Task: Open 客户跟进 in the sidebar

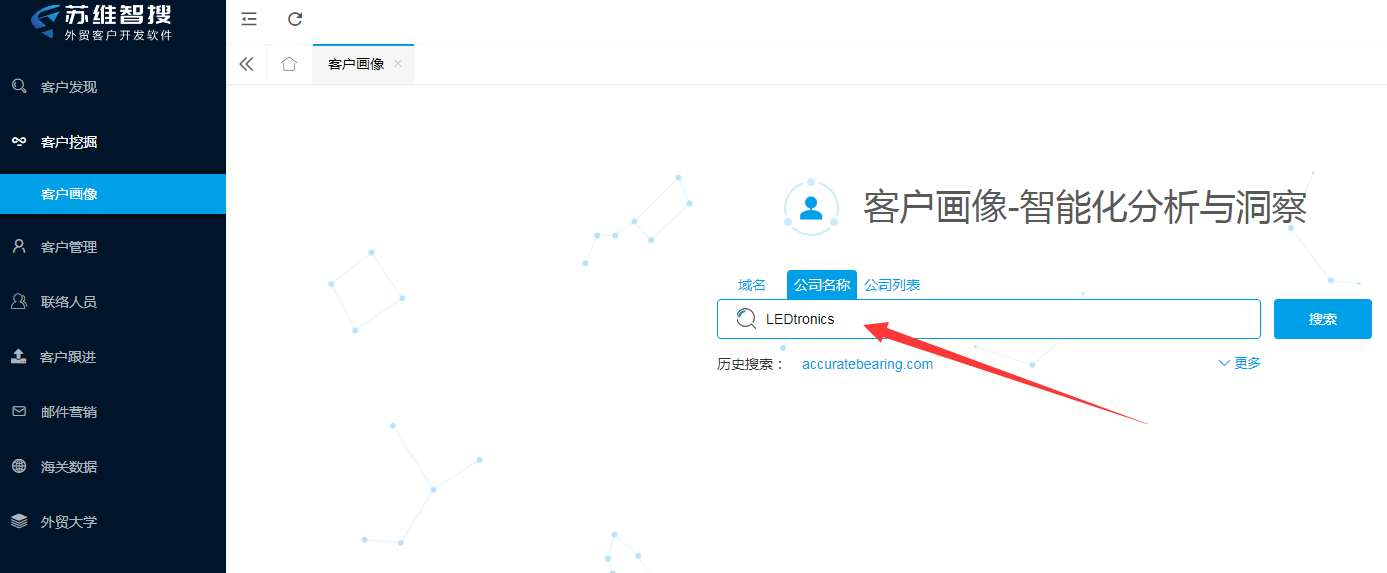Action: [68, 357]
